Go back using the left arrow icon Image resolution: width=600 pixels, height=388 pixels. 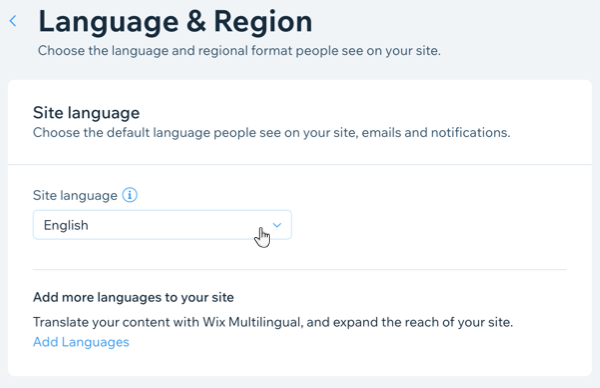click(13, 21)
